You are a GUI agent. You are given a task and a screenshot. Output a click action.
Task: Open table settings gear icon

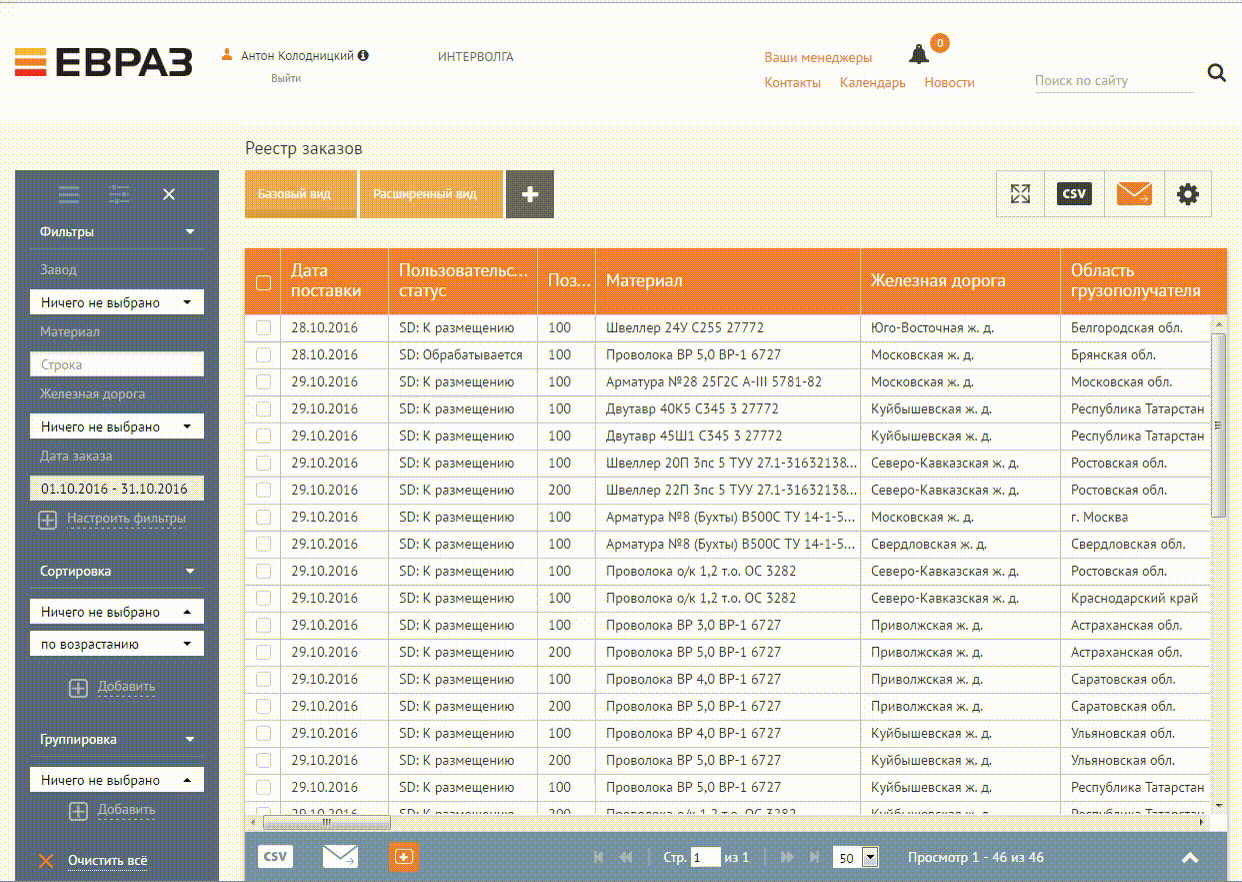coord(1187,194)
